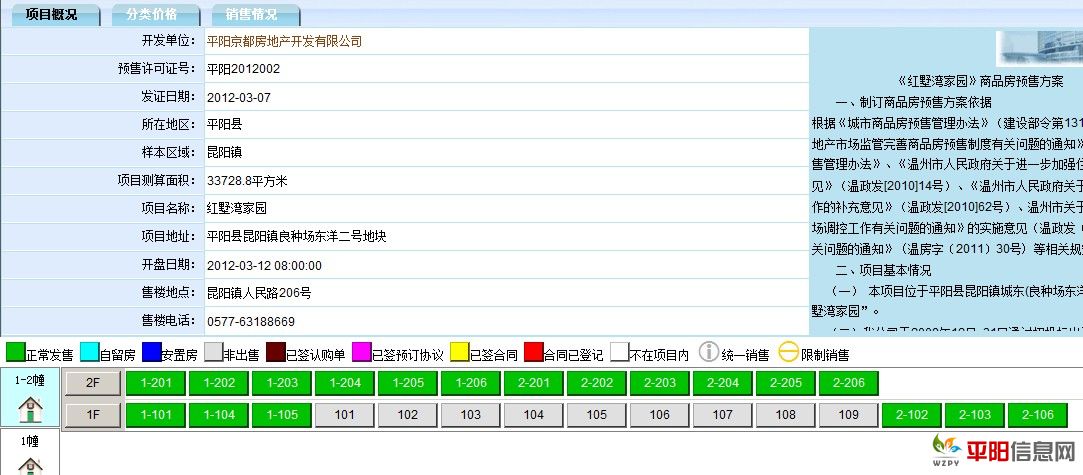Open unit 2-106
Image resolution: width=1083 pixels, height=475 pixels.
(1038, 415)
